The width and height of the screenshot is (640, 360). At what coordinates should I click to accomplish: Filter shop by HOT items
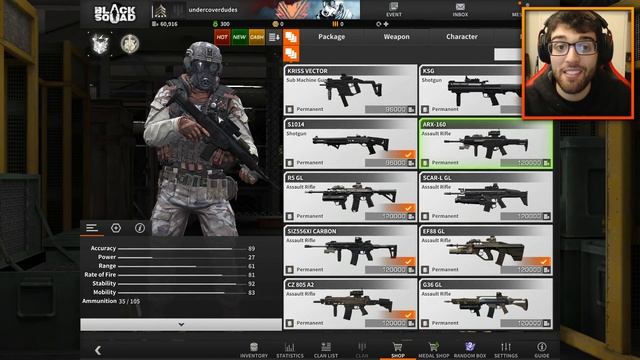click(222, 37)
